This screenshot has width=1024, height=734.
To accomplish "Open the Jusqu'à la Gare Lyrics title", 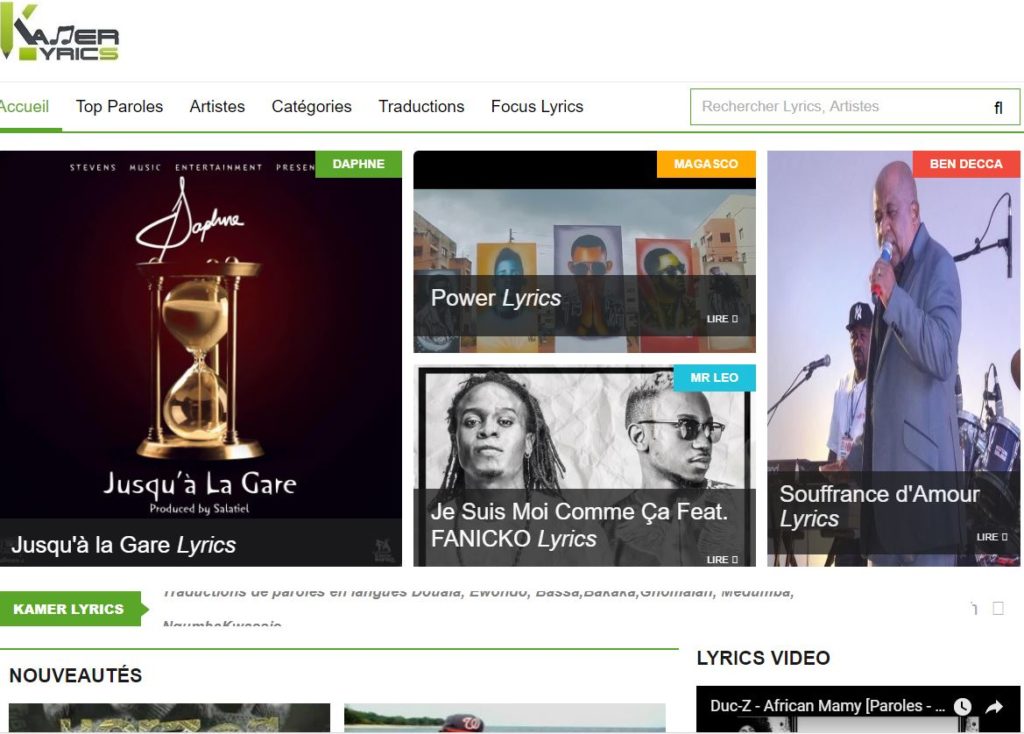I will [x=123, y=545].
